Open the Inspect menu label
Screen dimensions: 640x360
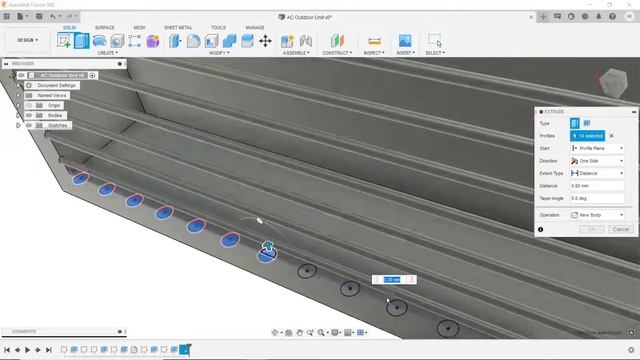point(374,53)
